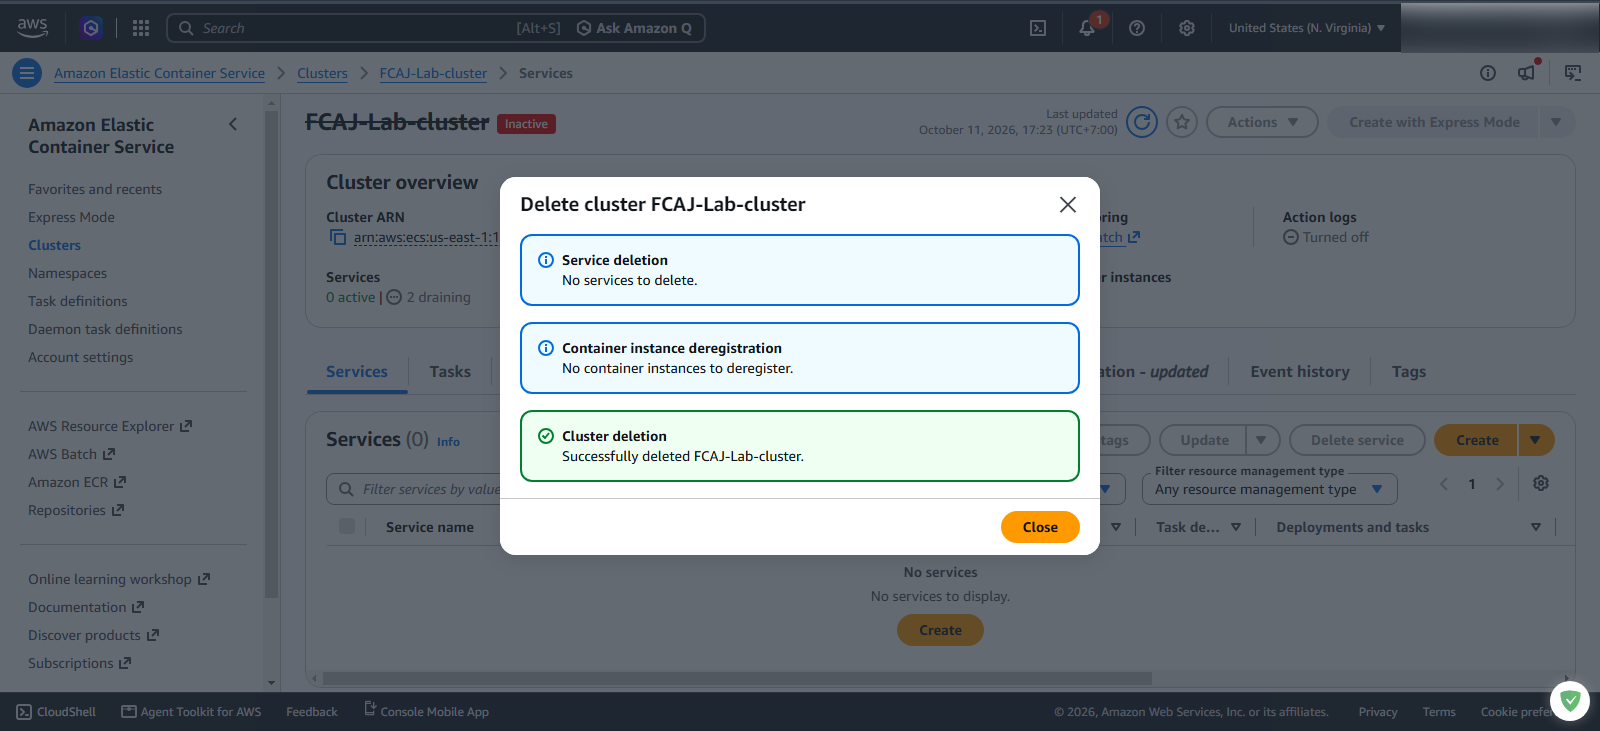1600x731 pixels.
Task: Switch to the Services tab
Action: (x=357, y=372)
